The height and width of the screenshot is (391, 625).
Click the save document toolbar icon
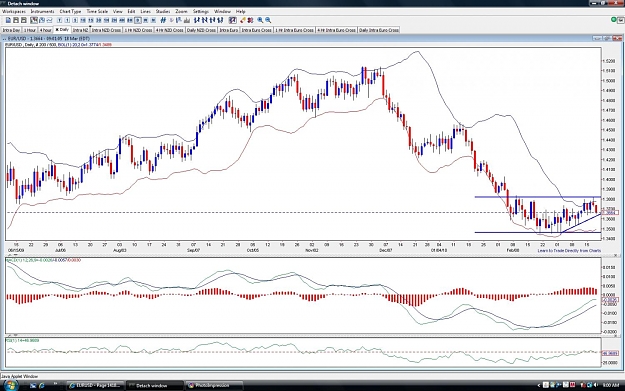tap(16, 20)
